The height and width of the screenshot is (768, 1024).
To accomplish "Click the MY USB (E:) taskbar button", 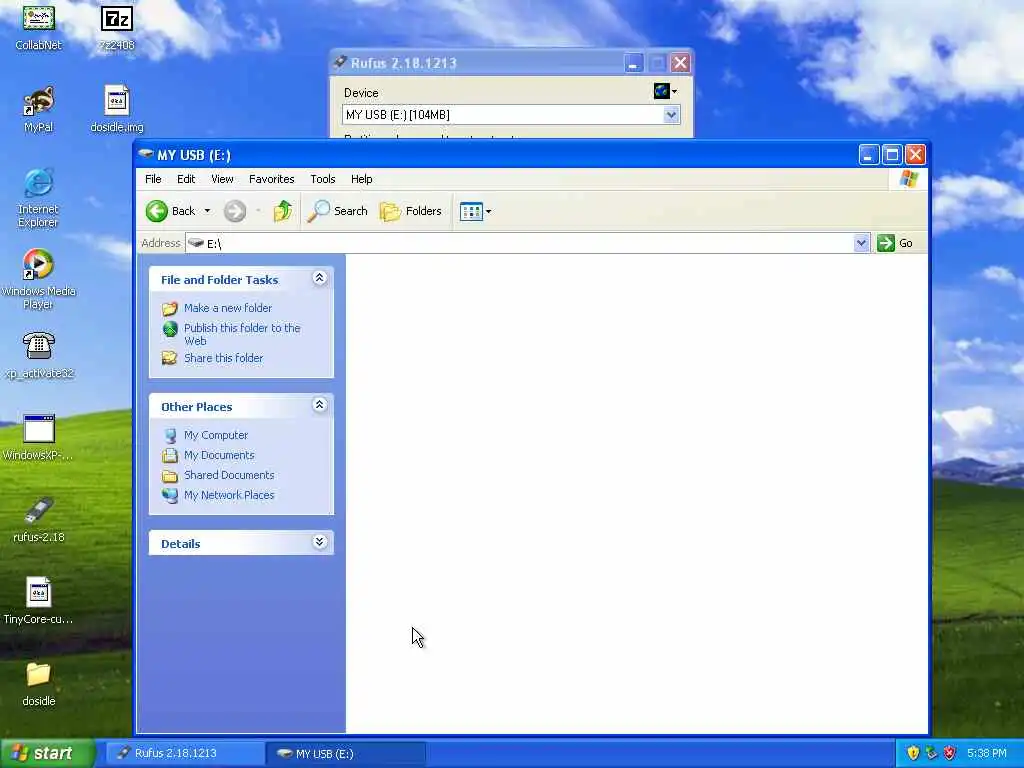I will coord(346,753).
